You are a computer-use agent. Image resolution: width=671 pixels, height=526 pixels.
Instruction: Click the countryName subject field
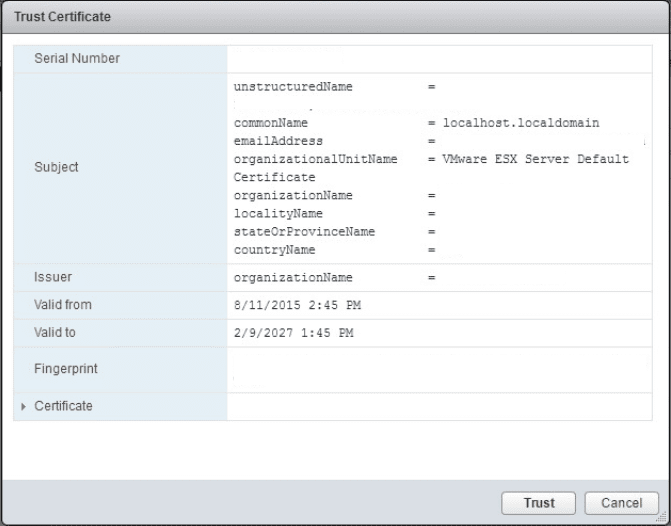point(274,249)
